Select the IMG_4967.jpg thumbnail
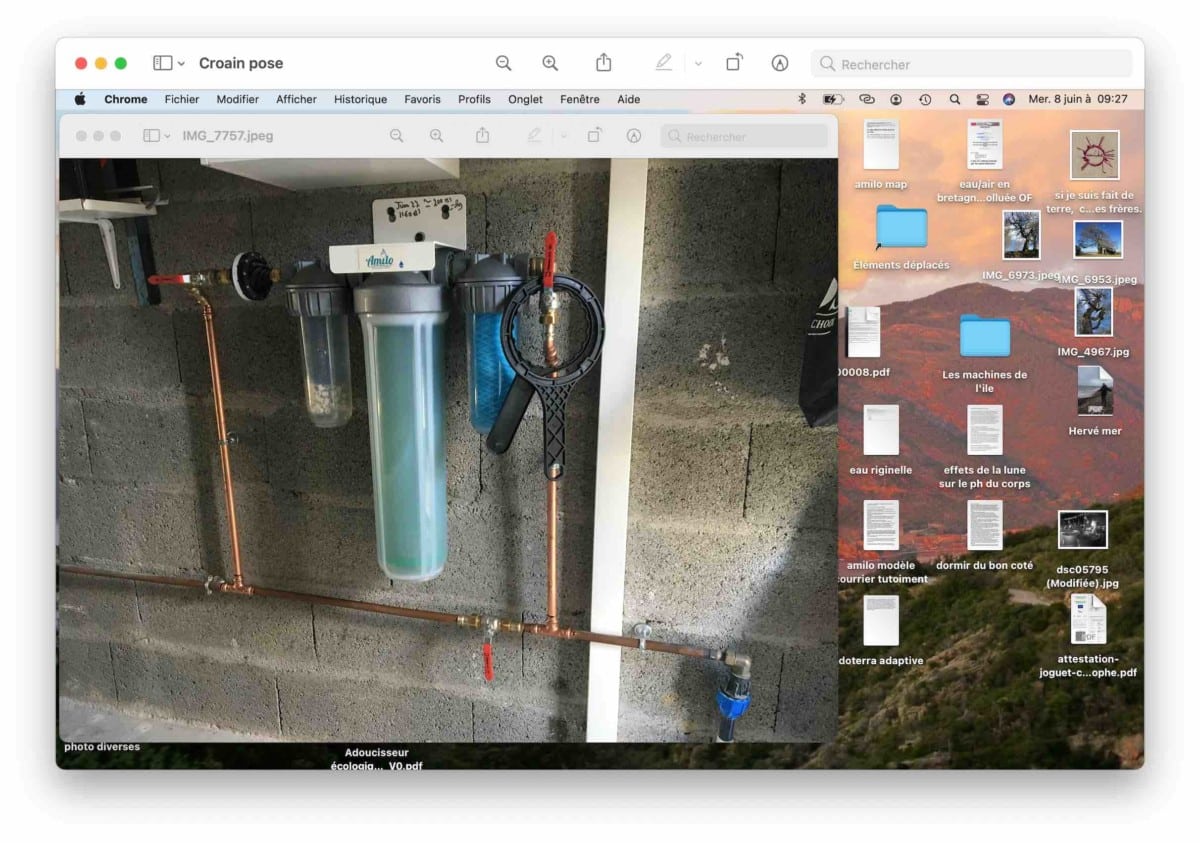Image resolution: width=1200 pixels, height=843 pixels. tap(1094, 311)
